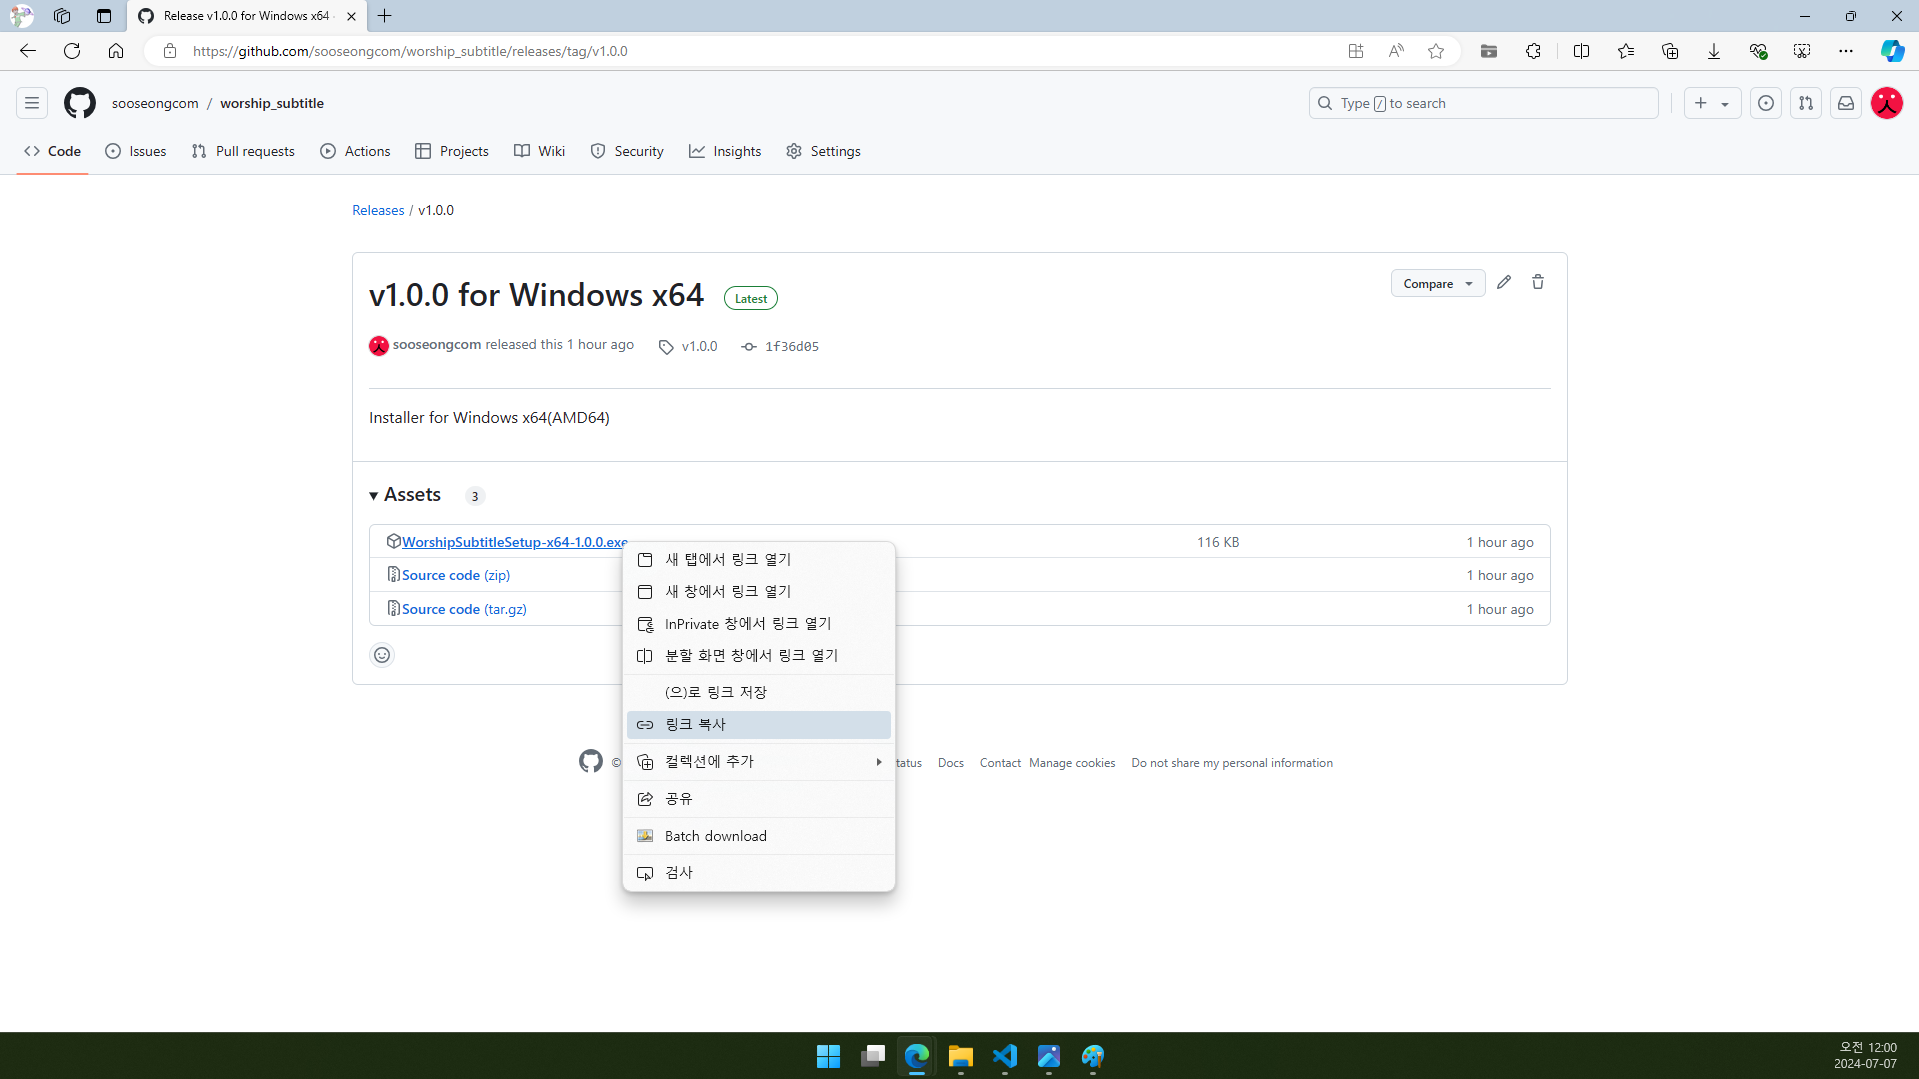Select 공유 in the context menu
Viewport: 1919px width, 1079px height.
point(759,799)
